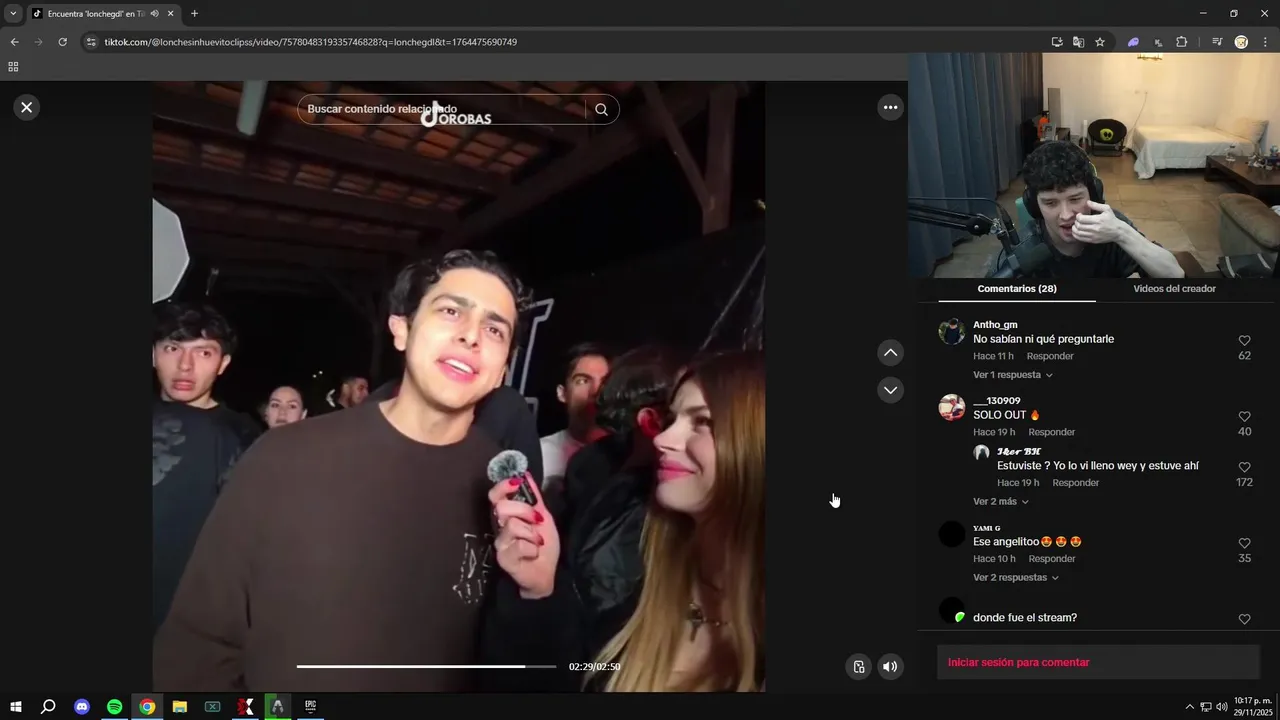This screenshot has width=1280, height=720.
Task: Click Responder under 'Ese angelitoo' comment
Action: [1052, 558]
